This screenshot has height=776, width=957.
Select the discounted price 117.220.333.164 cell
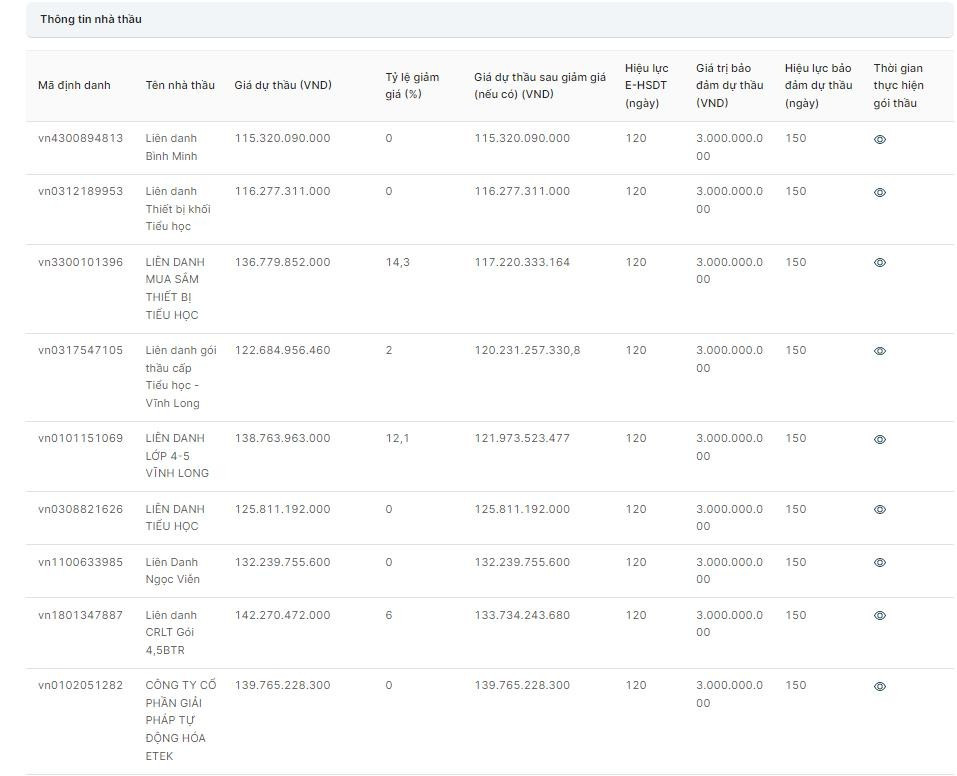pyautogui.click(x=522, y=262)
